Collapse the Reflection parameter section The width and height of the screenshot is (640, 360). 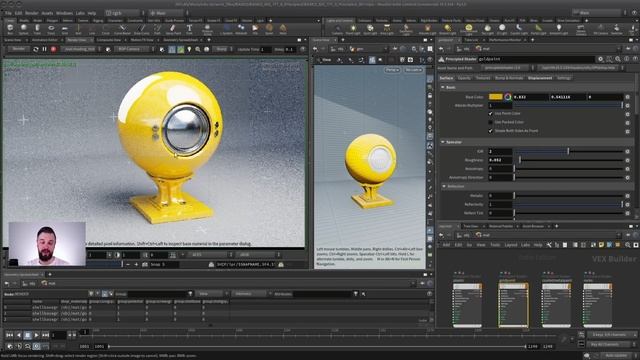(x=444, y=186)
